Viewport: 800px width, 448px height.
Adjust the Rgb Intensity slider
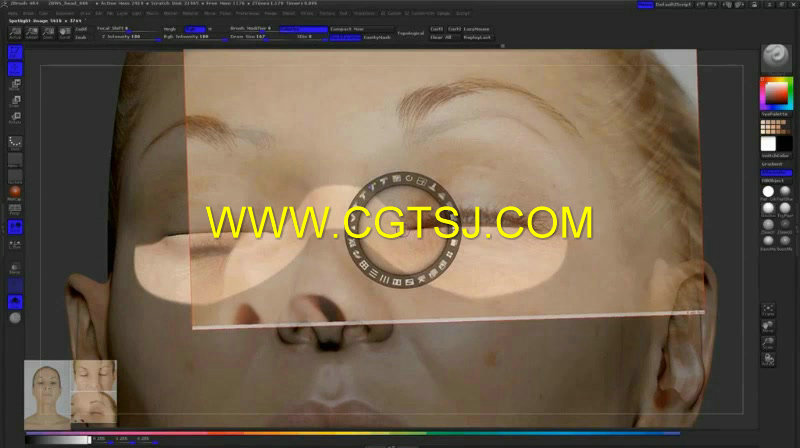pyautogui.click(x=195, y=37)
